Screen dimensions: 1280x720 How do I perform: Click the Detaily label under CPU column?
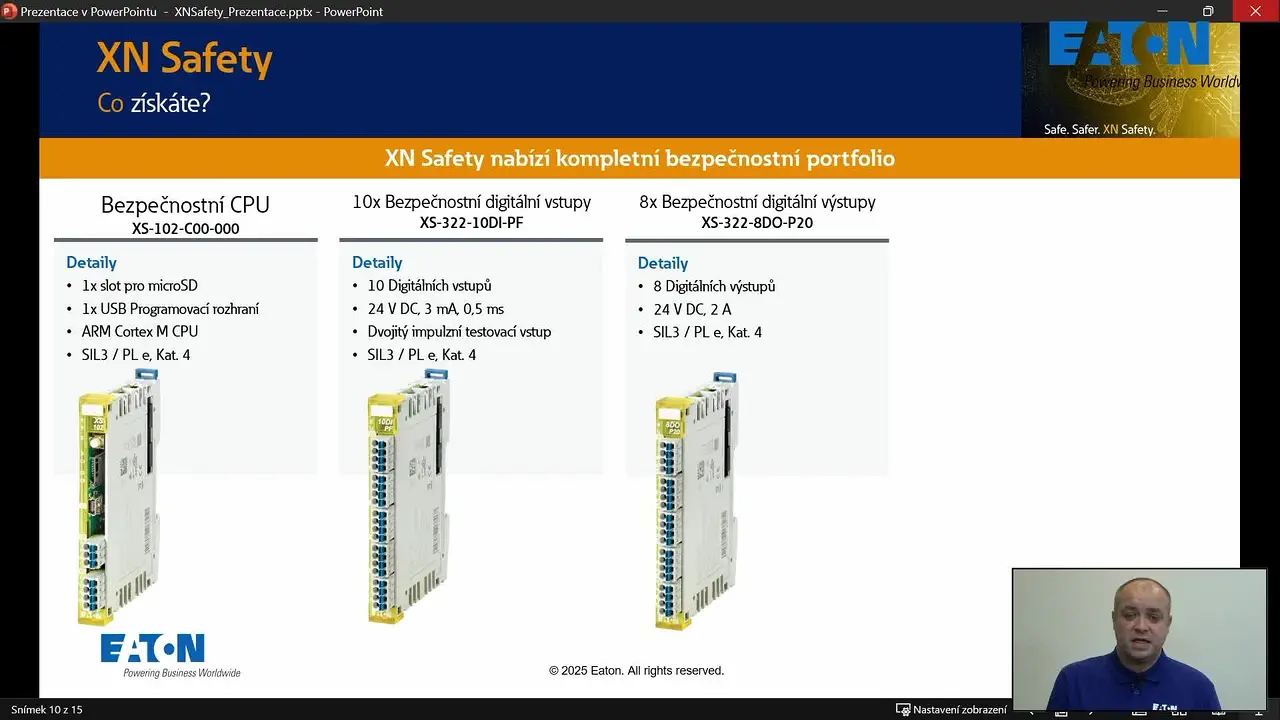[91, 263]
